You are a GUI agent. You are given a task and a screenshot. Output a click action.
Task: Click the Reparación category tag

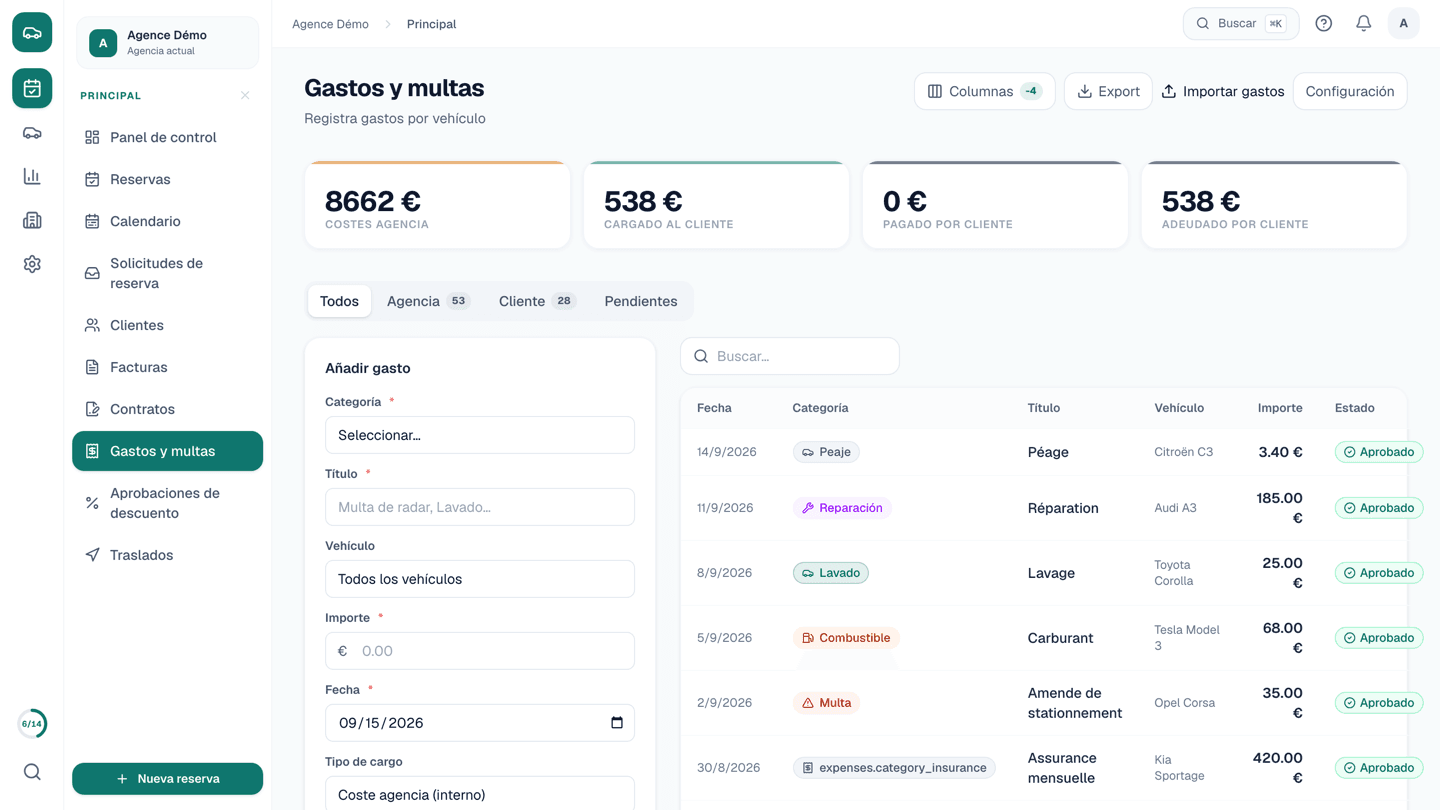[x=842, y=508]
